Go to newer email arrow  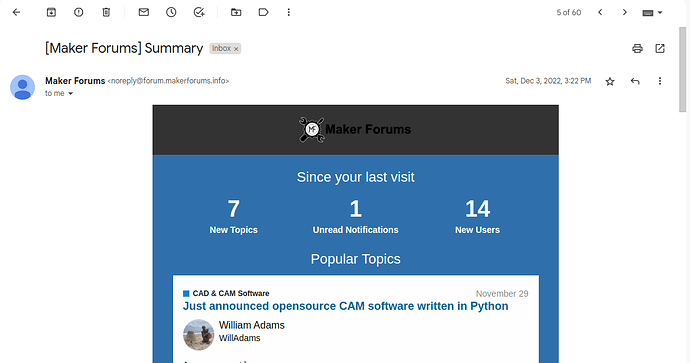(x=600, y=12)
